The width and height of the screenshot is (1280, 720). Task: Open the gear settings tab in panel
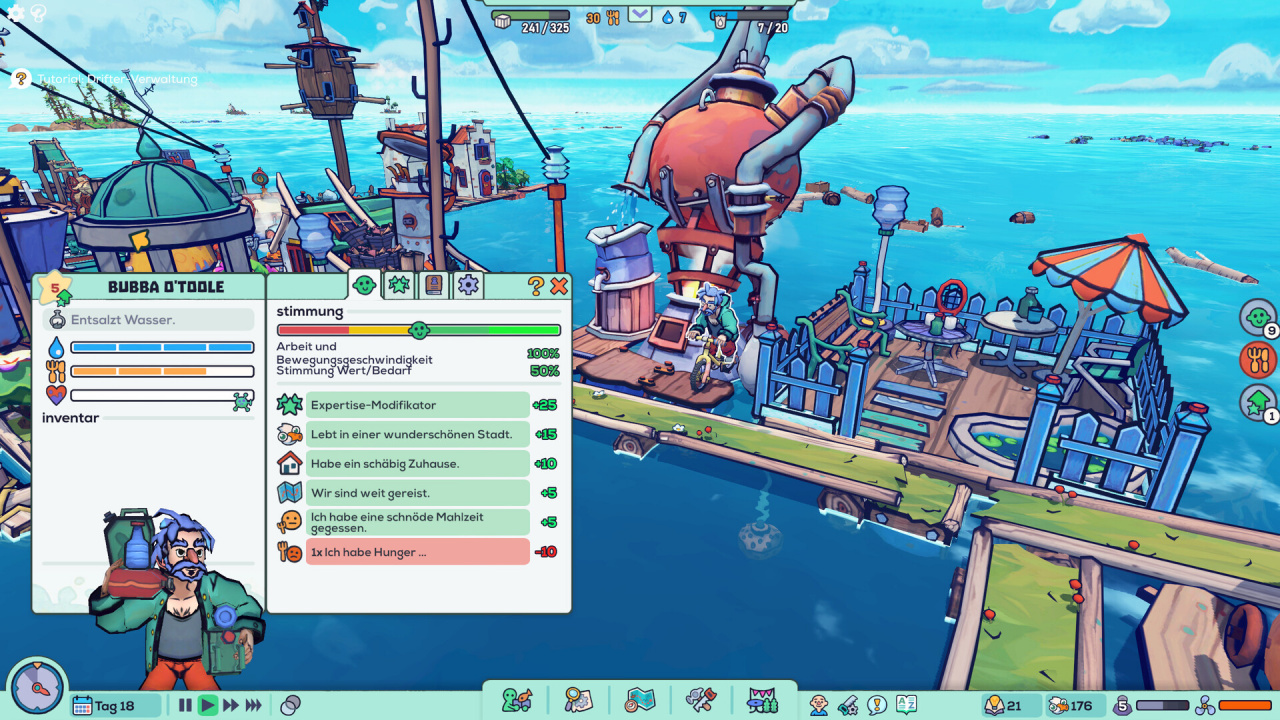[468, 286]
